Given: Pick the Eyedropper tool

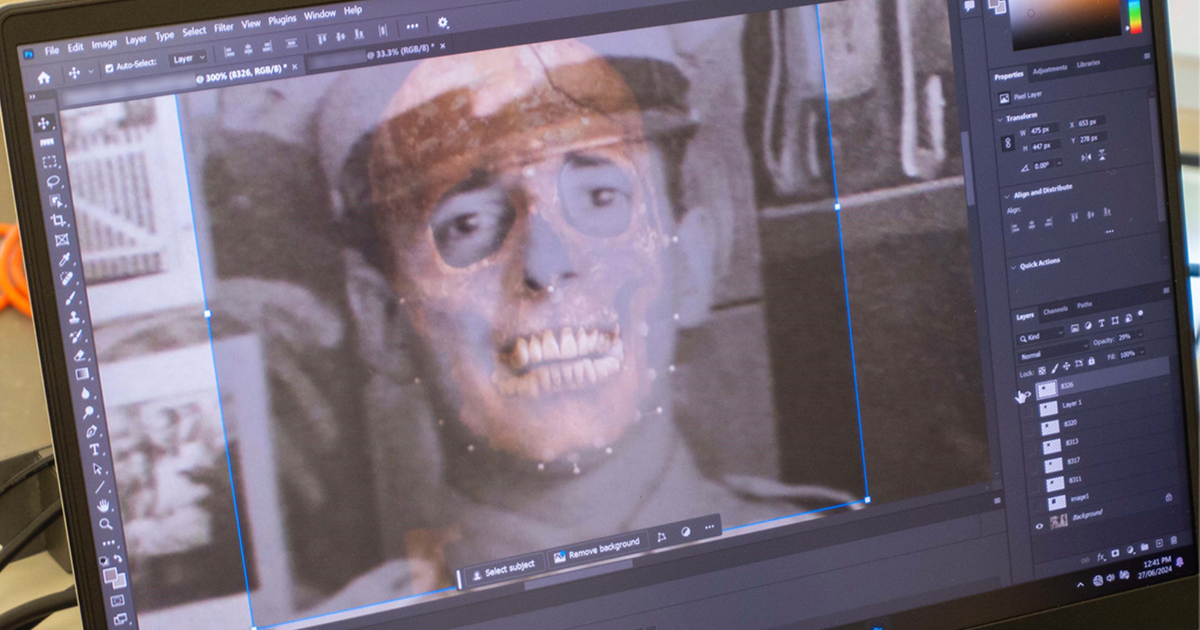Looking at the screenshot, I should point(65,259).
